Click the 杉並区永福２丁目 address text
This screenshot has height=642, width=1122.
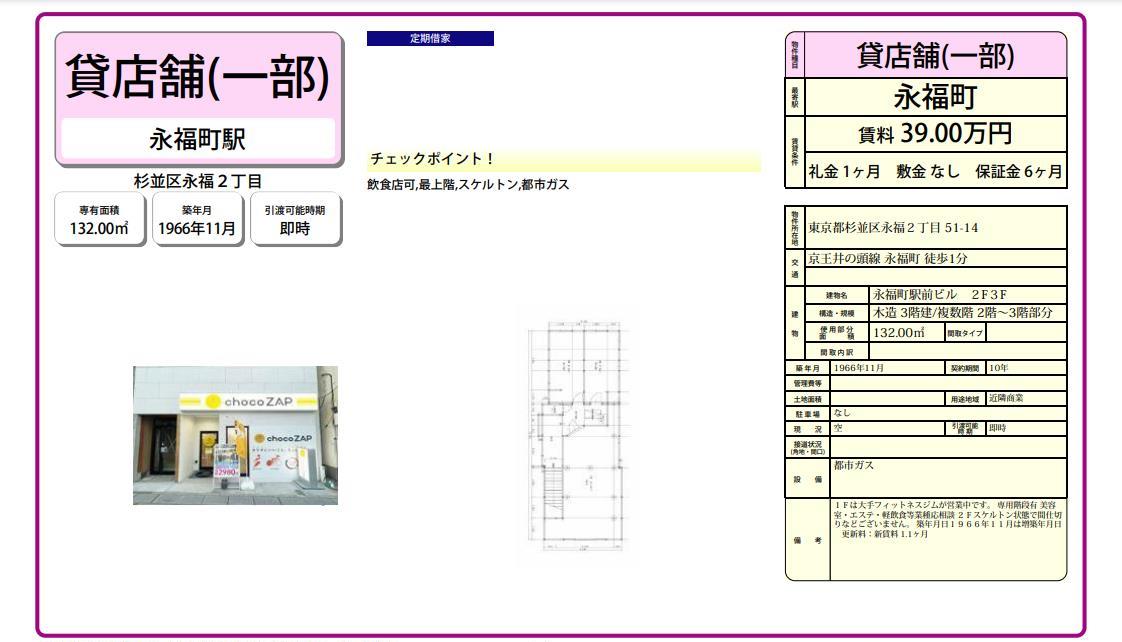click(198, 181)
